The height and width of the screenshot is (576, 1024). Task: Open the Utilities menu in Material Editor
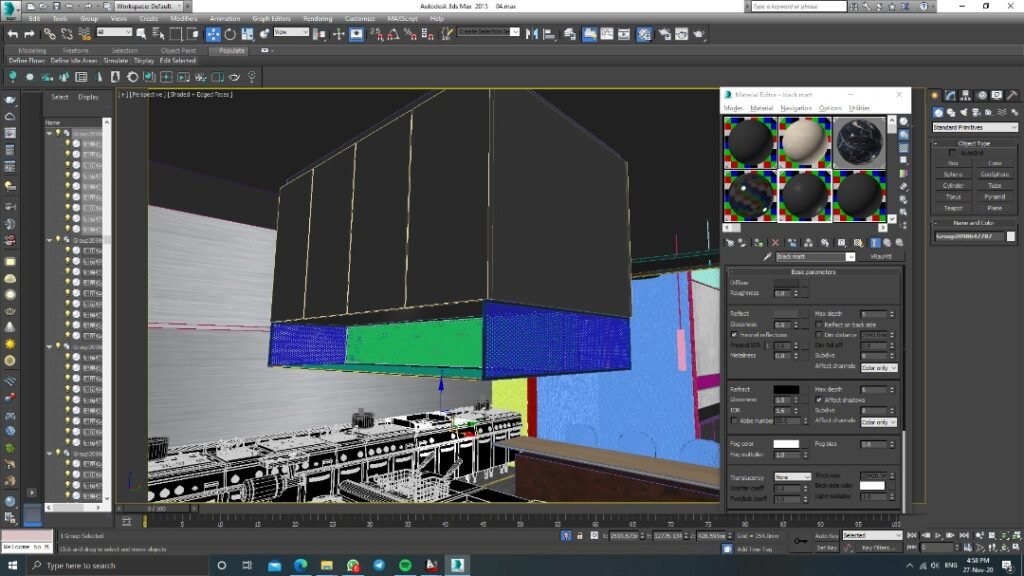pyautogui.click(x=859, y=108)
